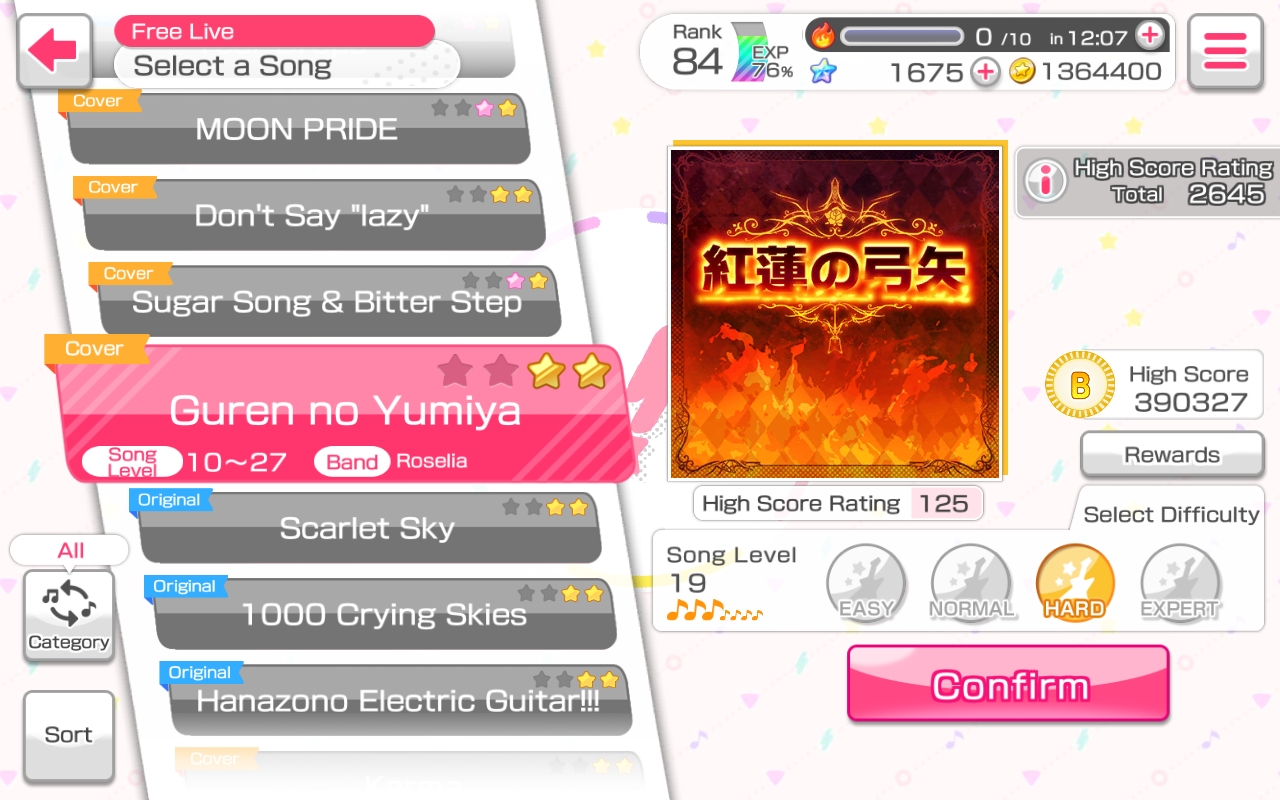Image resolution: width=1280 pixels, height=800 pixels.
Task: Click the plus icon beside live boosts timer
Action: (1151, 36)
